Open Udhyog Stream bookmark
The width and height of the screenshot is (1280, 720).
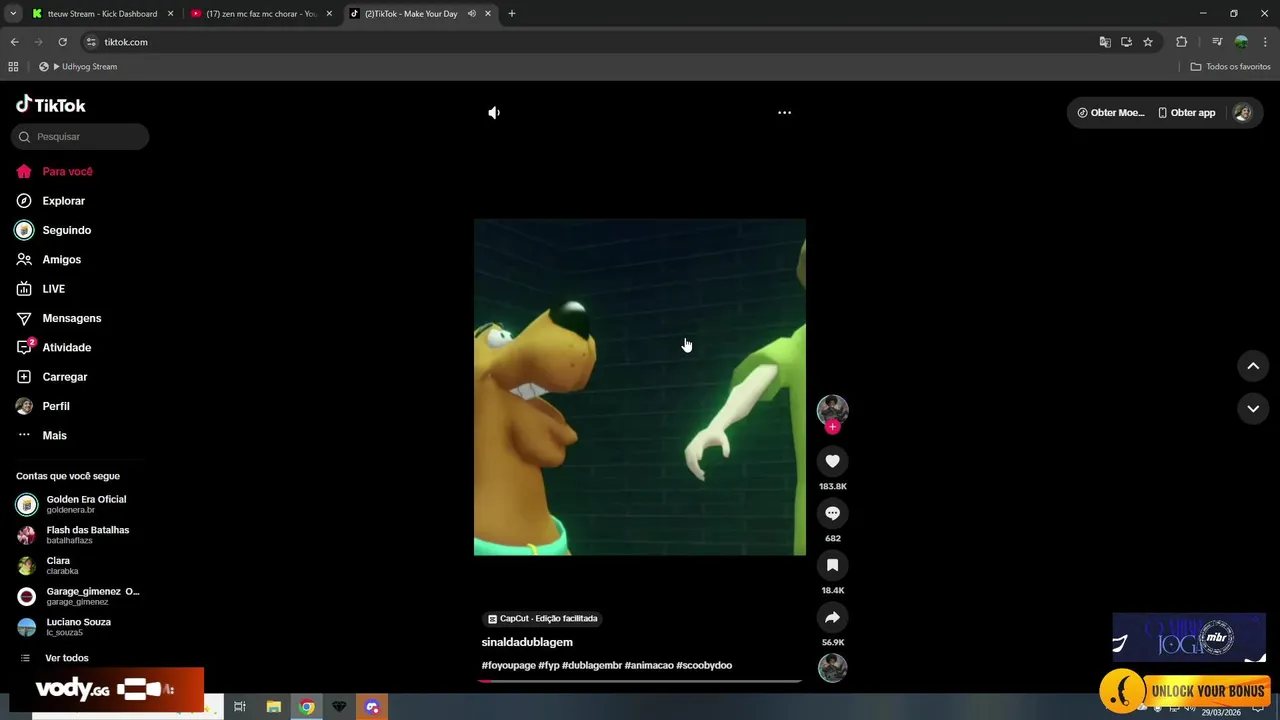click(78, 67)
